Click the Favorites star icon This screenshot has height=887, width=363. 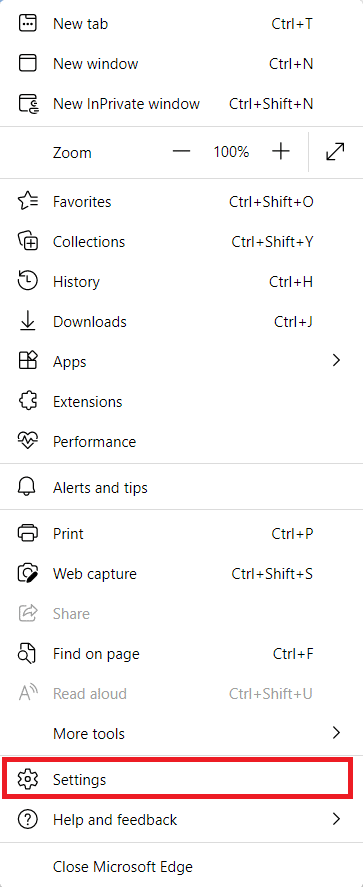click(x=28, y=201)
